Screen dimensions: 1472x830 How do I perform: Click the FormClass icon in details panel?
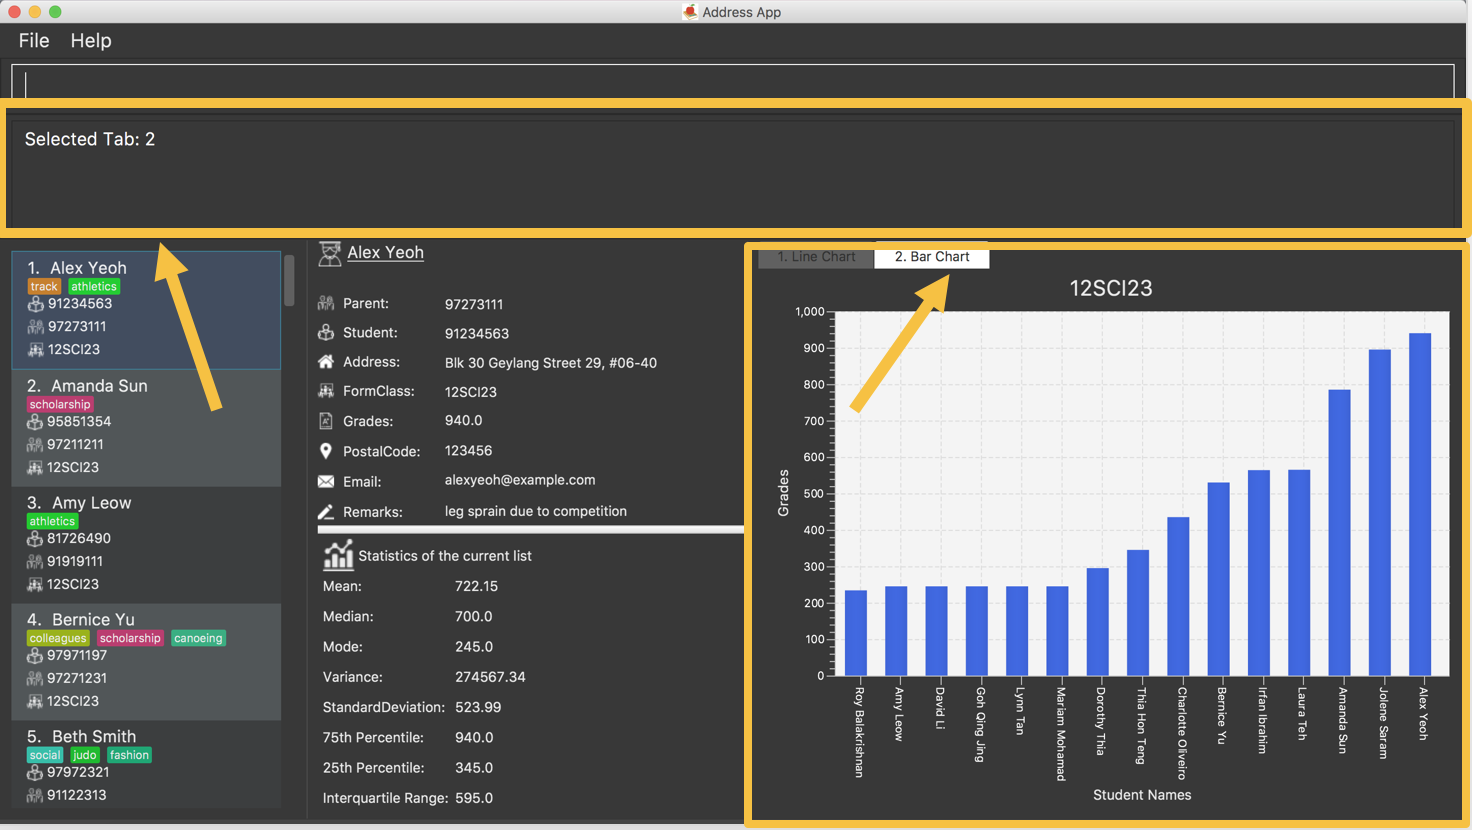click(x=326, y=391)
